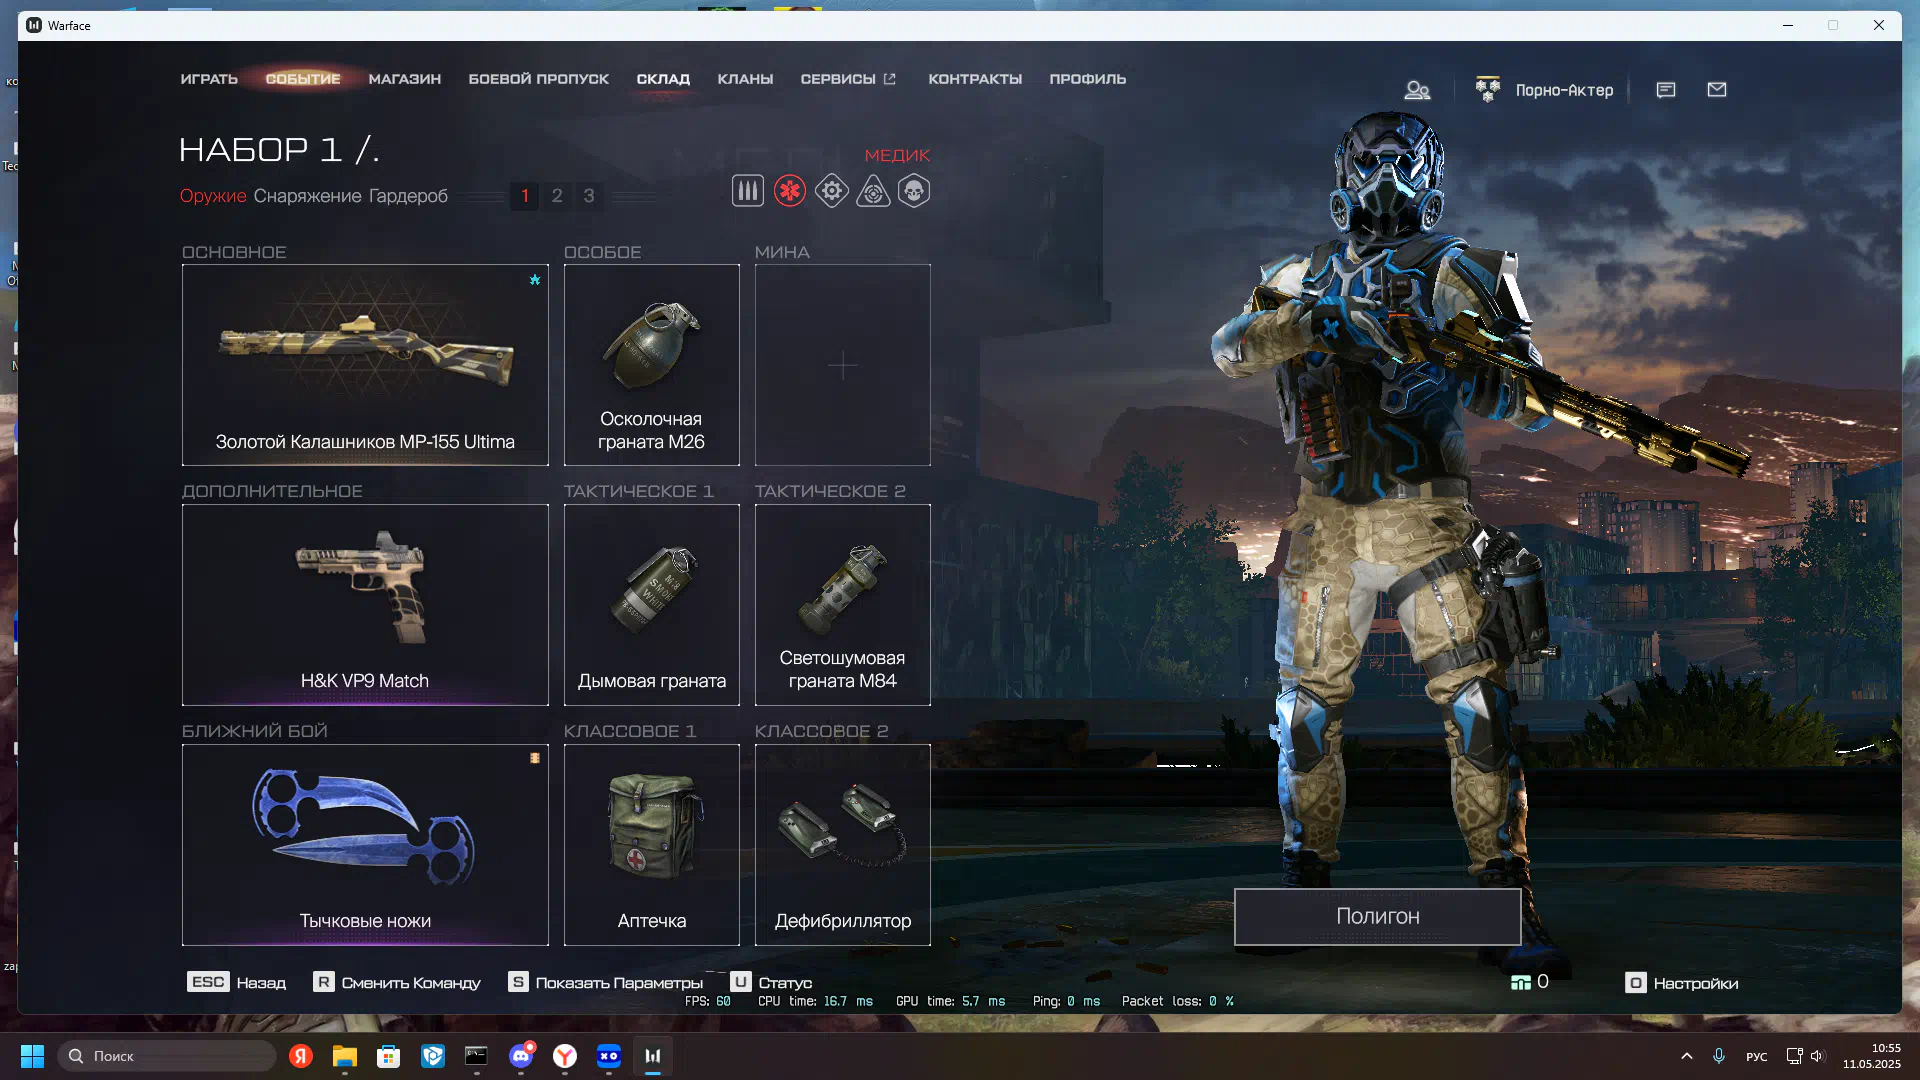Click Показать Параметры button
Screen dimensions: 1920x1080
(x=606, y=983)
